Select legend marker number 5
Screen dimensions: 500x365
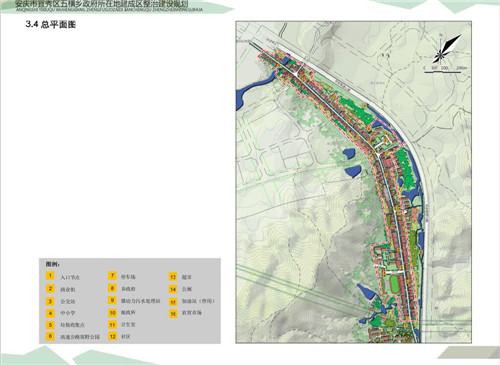point(50,325)
